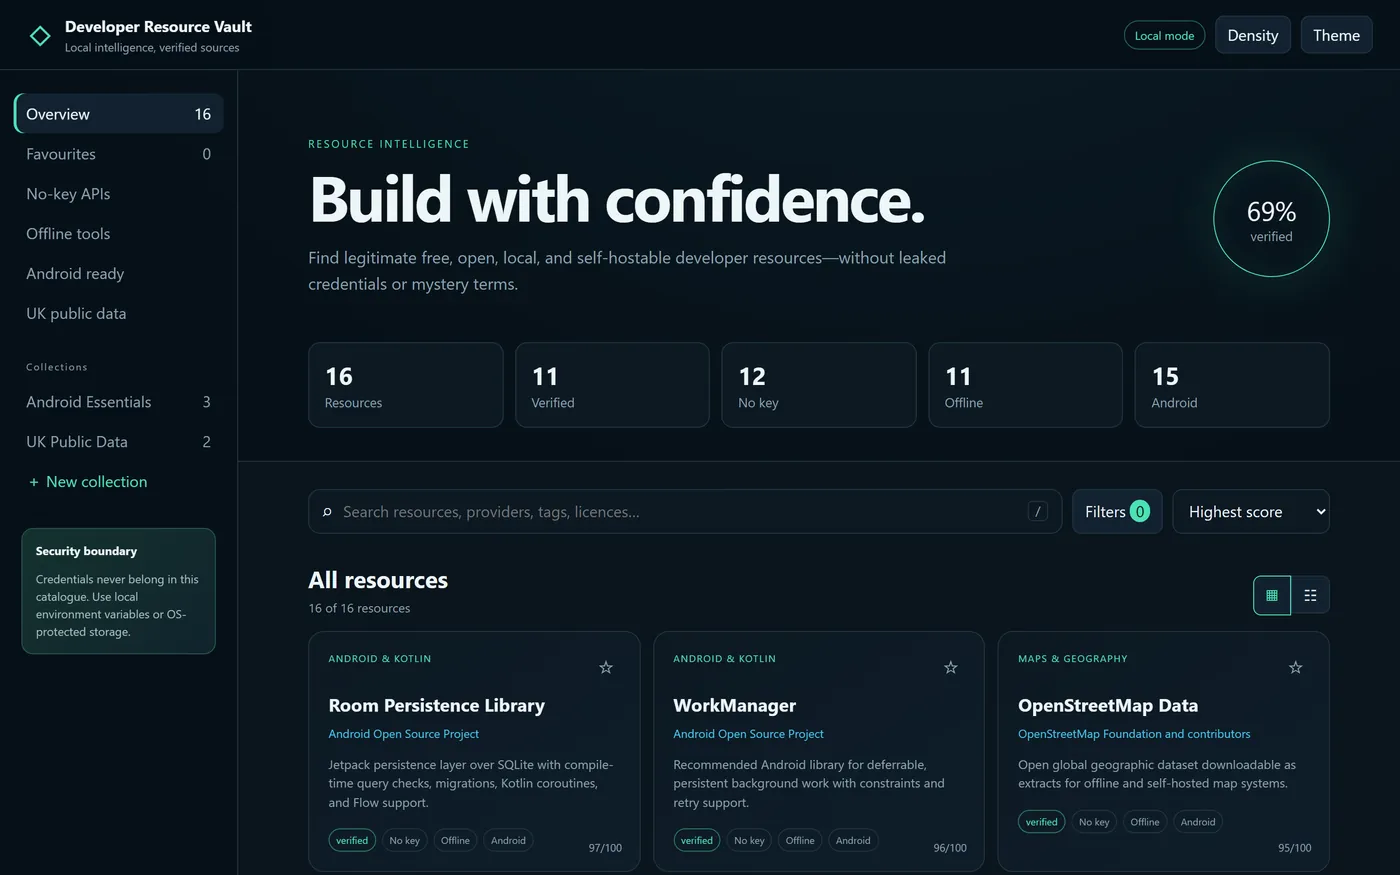Click the Security boundary notice

click(x=118, y=591)
